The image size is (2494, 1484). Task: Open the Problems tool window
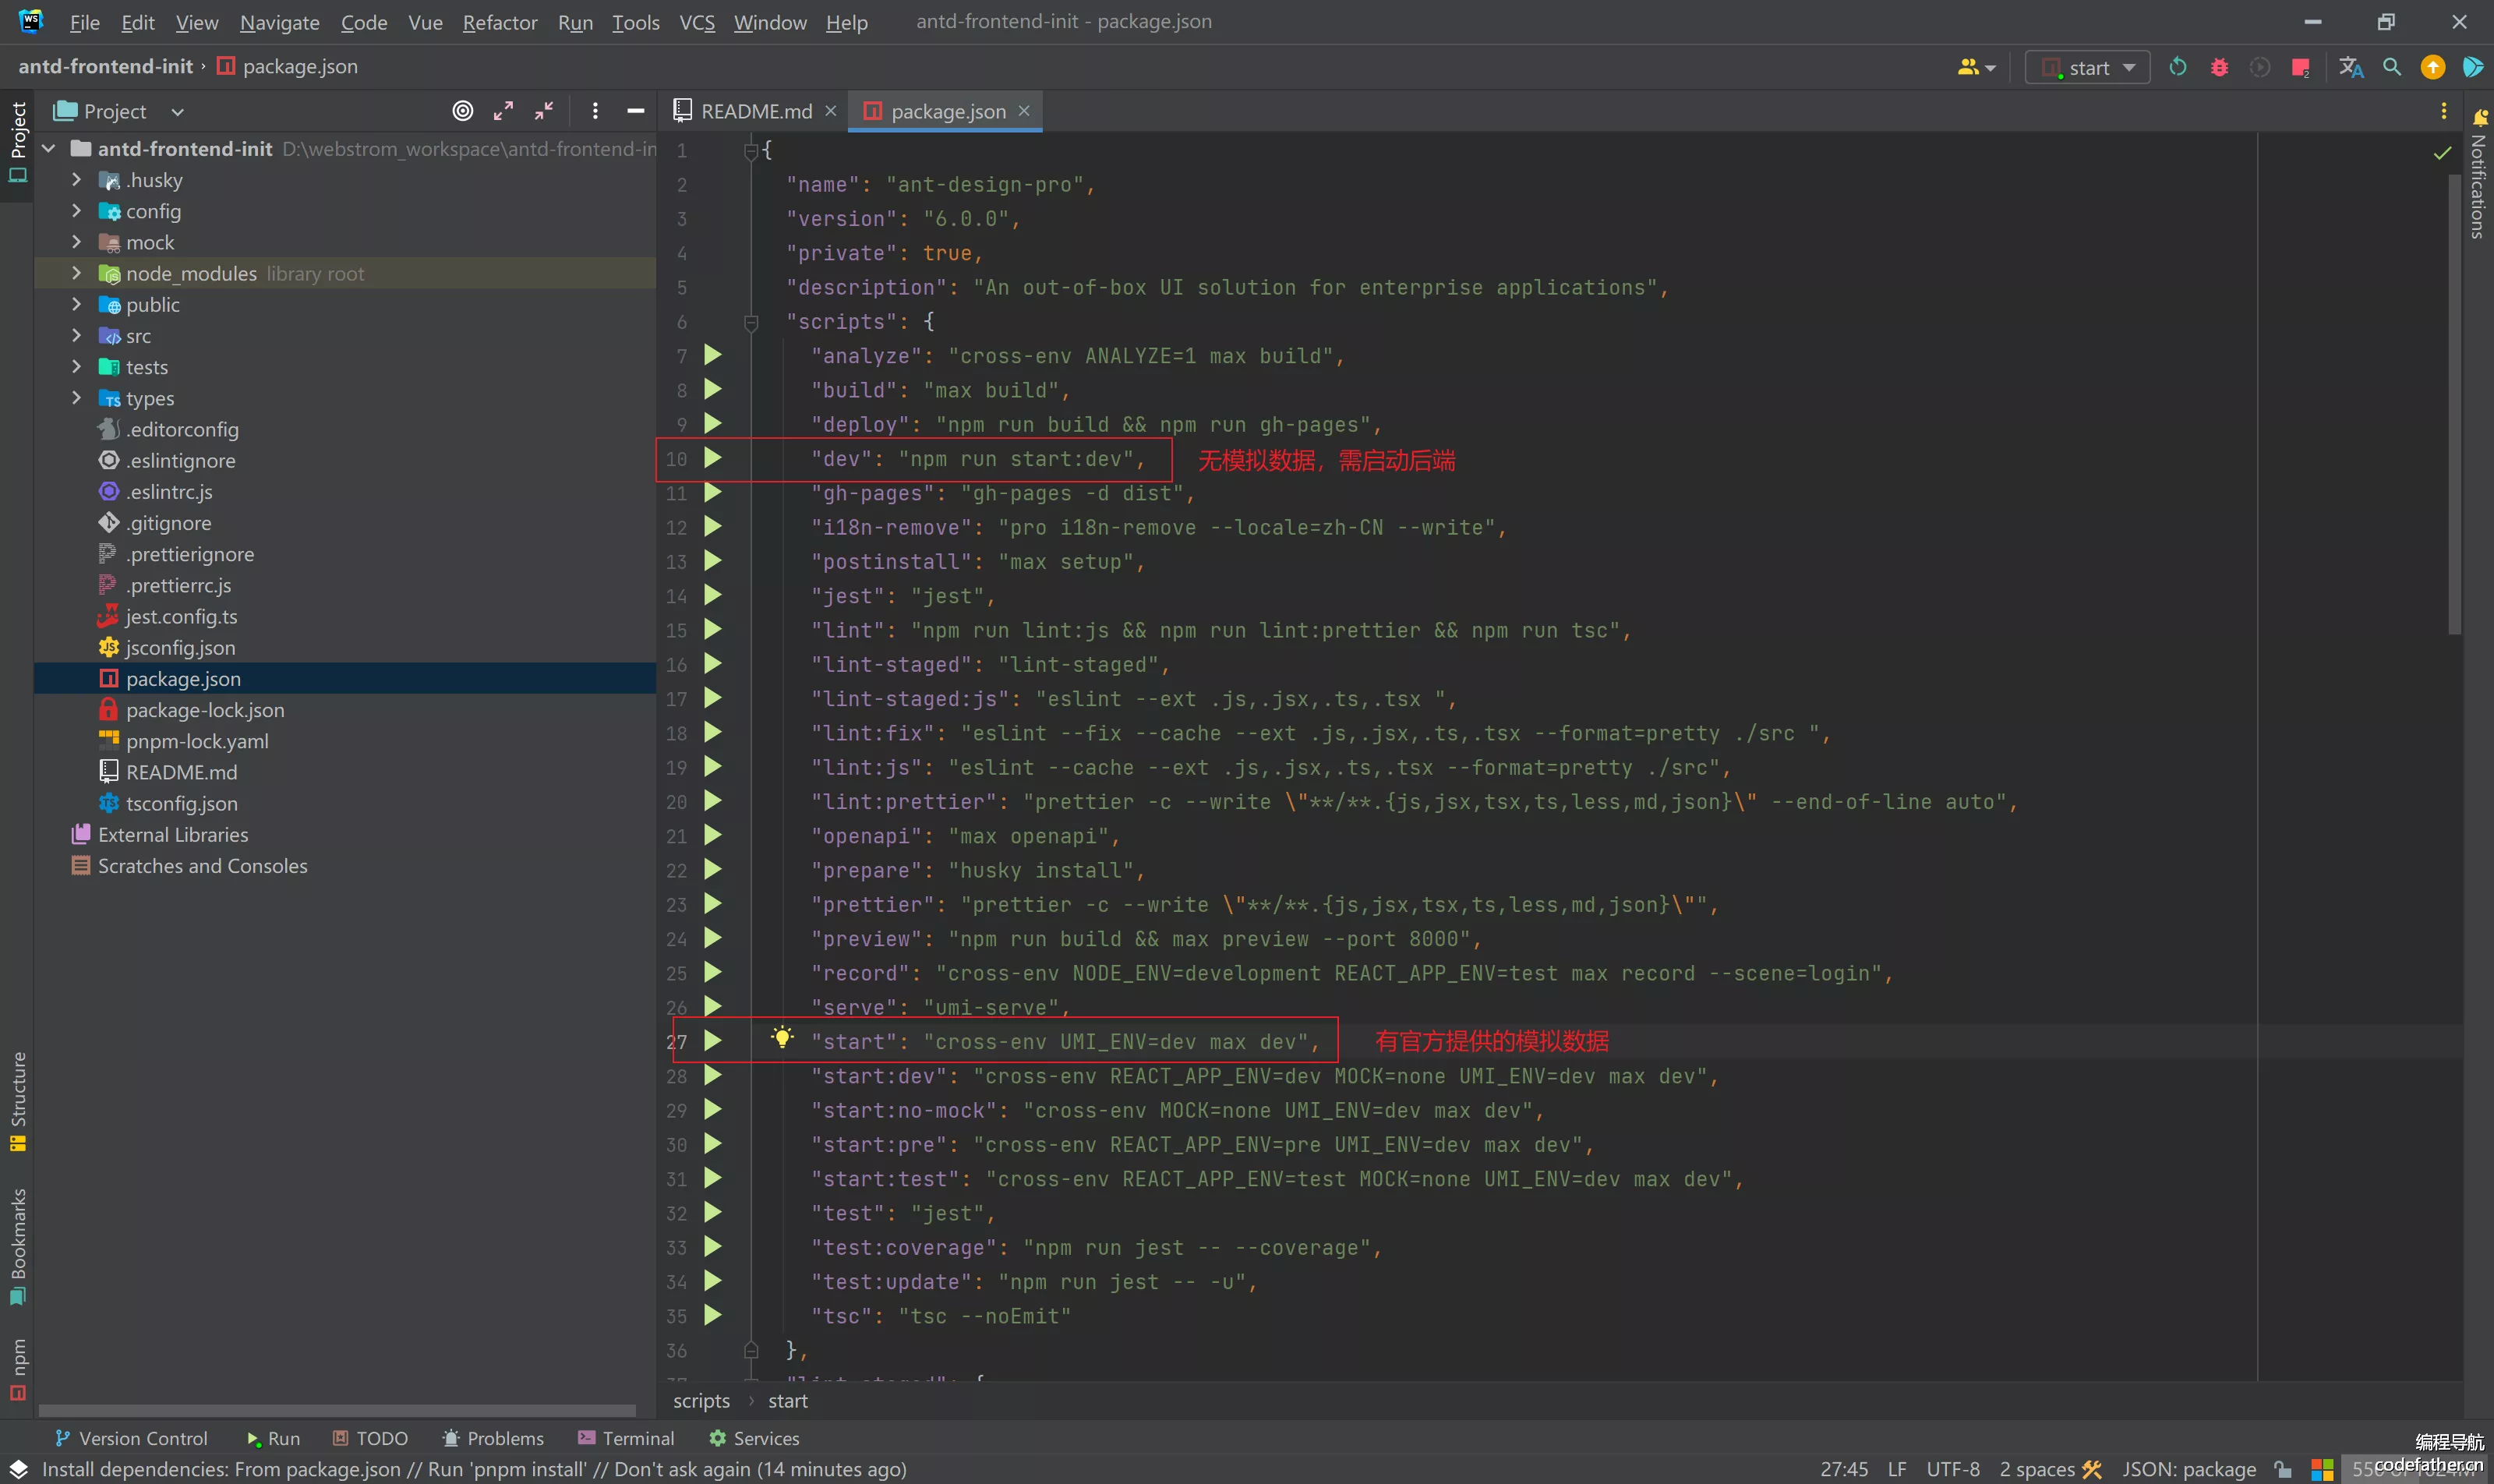point(493,1438)
